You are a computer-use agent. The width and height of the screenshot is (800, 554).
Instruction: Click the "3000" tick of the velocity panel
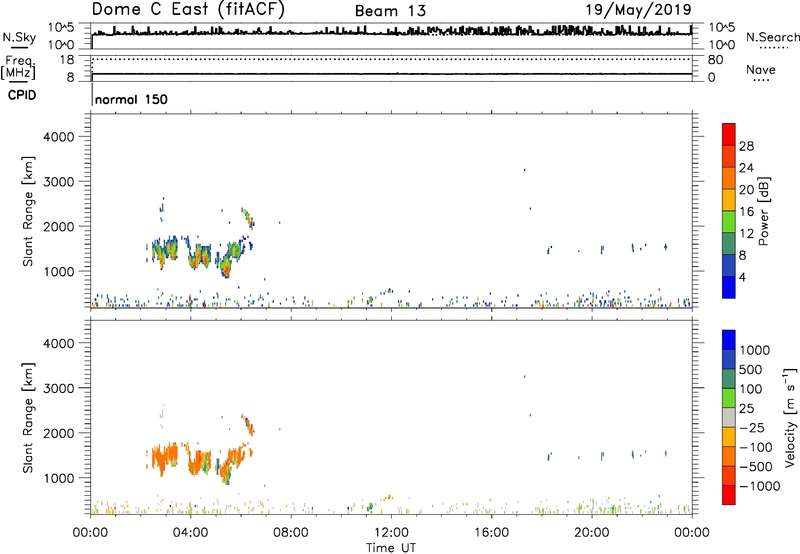point(58,388)
